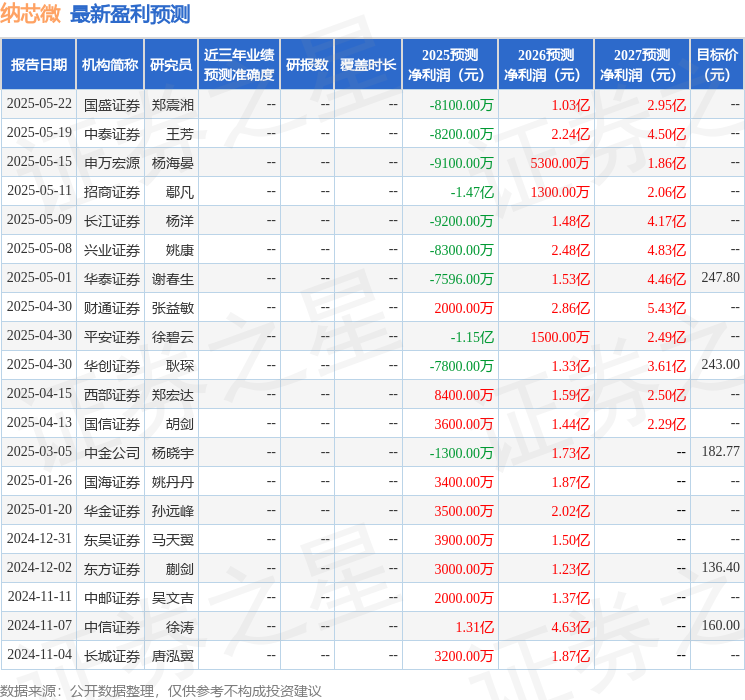745x700 pixels.
Task: Select the 近三年业绩预测准确度 column header
Action: 239,65
